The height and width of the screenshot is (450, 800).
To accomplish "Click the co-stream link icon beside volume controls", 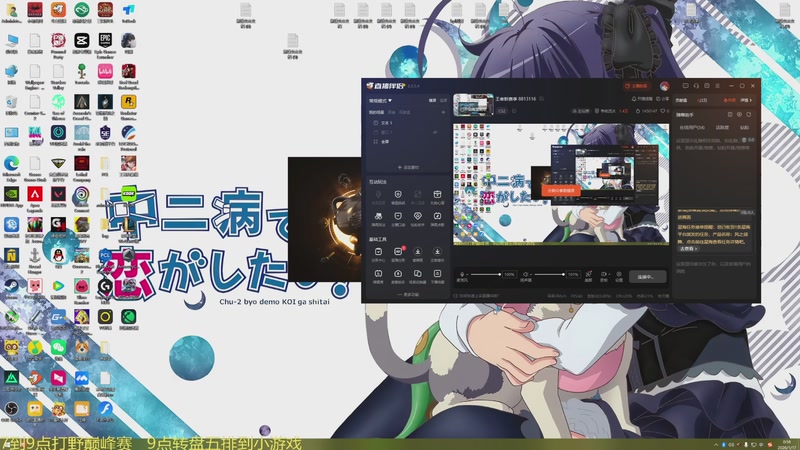I will pyautogui.click(x=588, y=274).
